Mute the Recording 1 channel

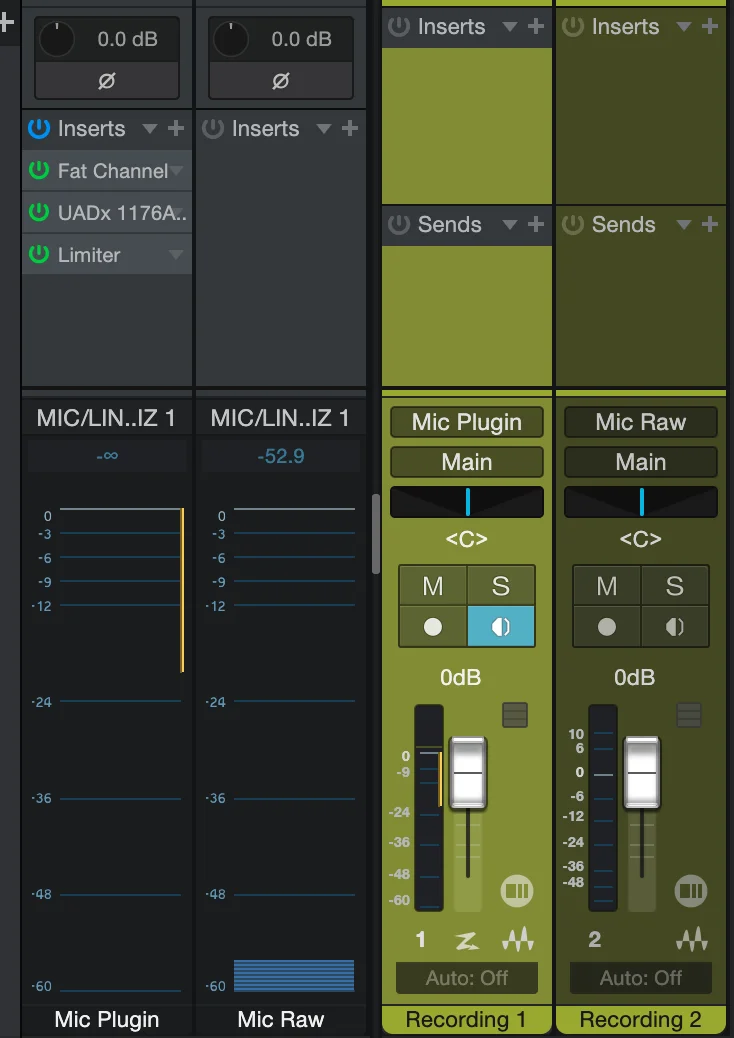pyautogui.click(x=433, y=586)
